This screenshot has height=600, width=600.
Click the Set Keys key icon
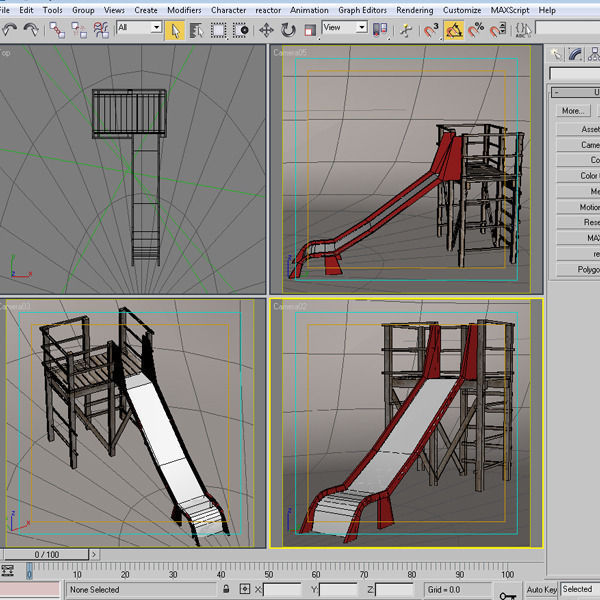(508, 595)
